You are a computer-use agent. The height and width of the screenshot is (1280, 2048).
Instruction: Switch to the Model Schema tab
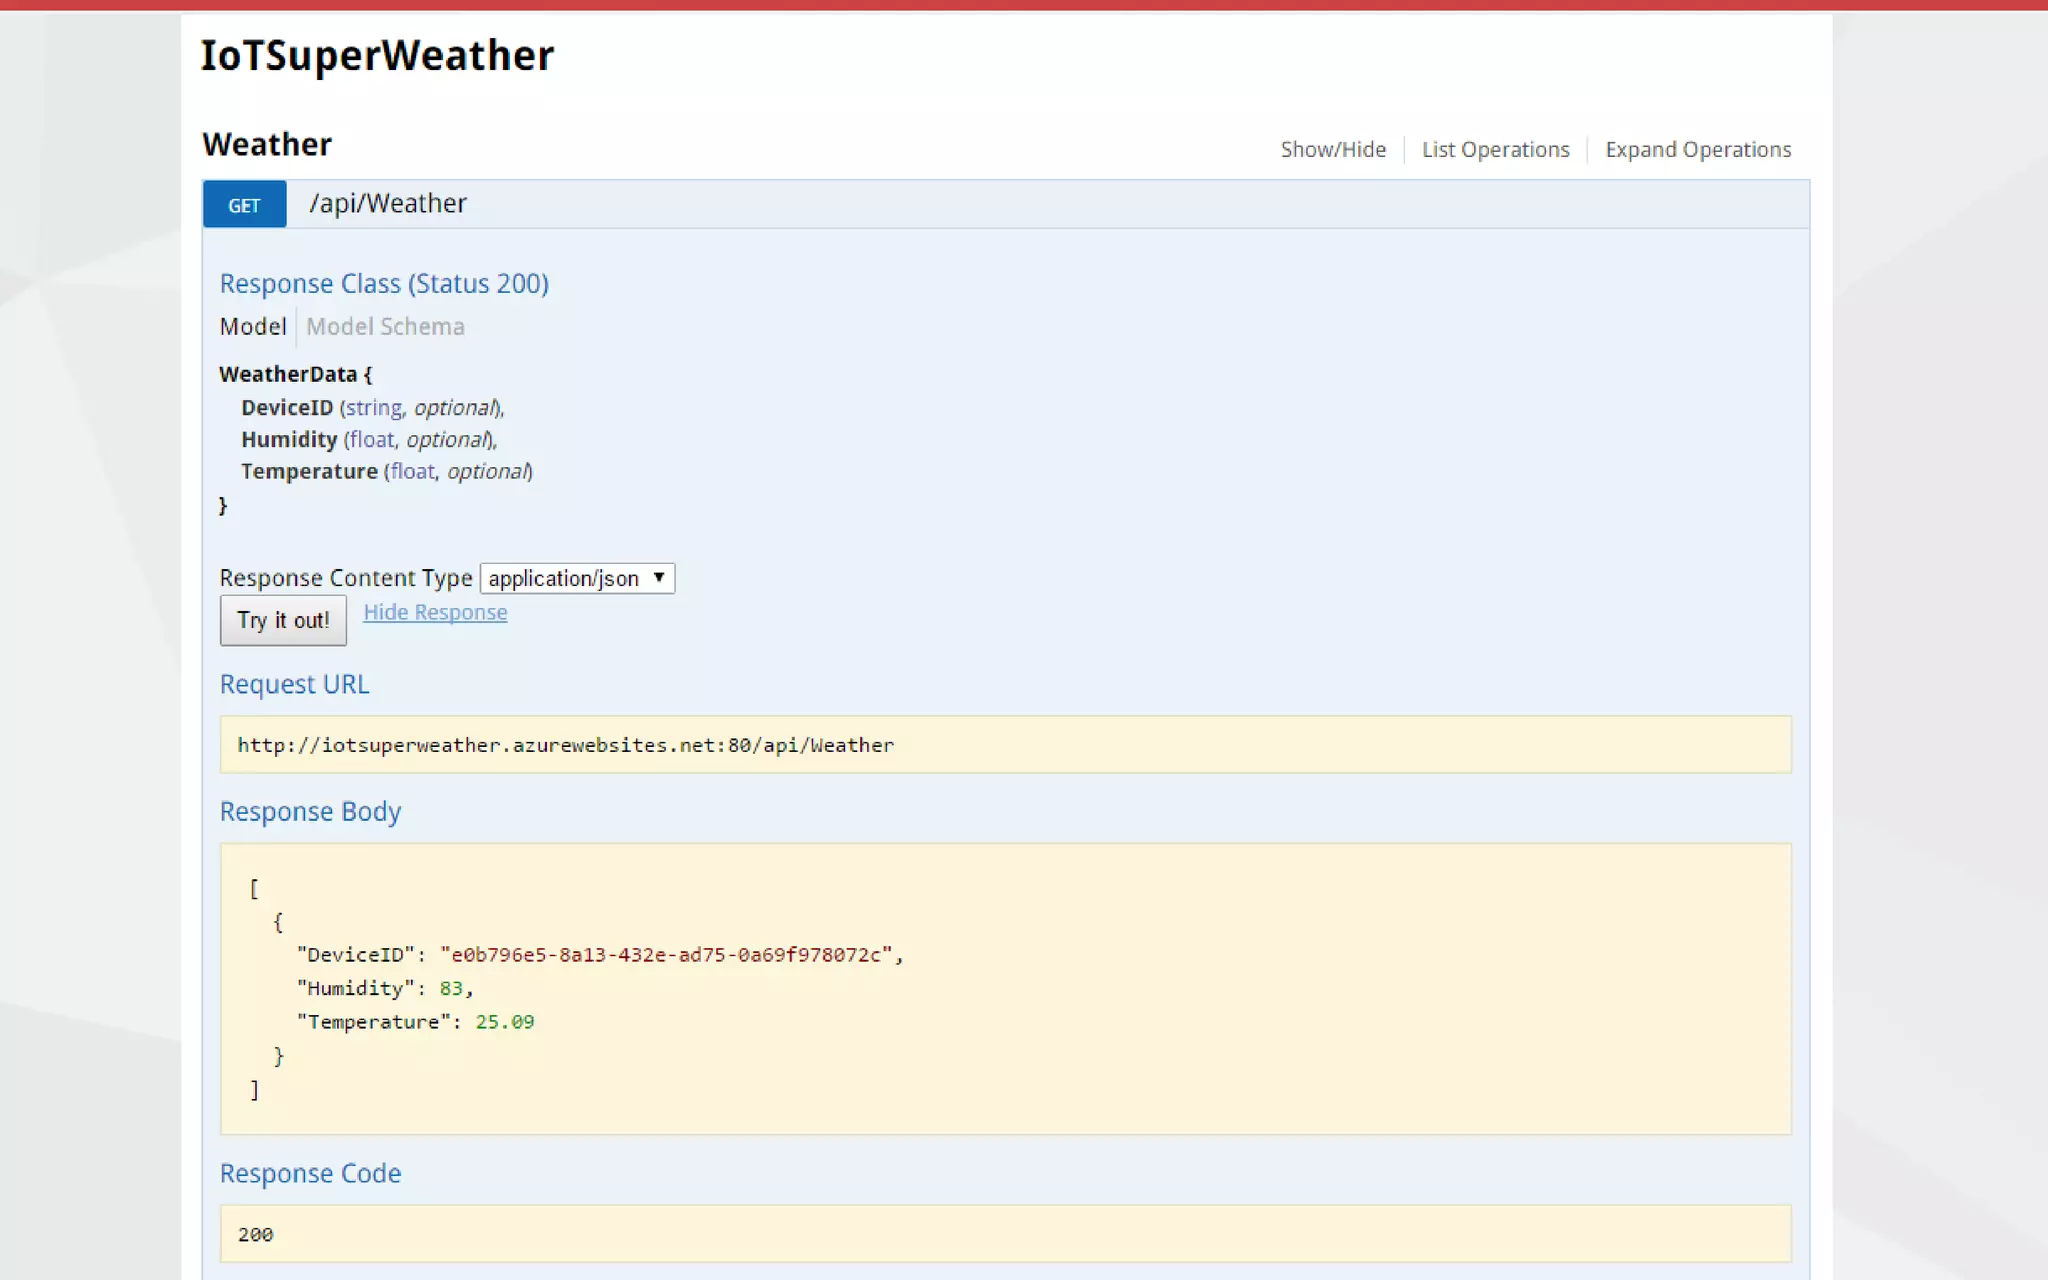tap(385, 327)
